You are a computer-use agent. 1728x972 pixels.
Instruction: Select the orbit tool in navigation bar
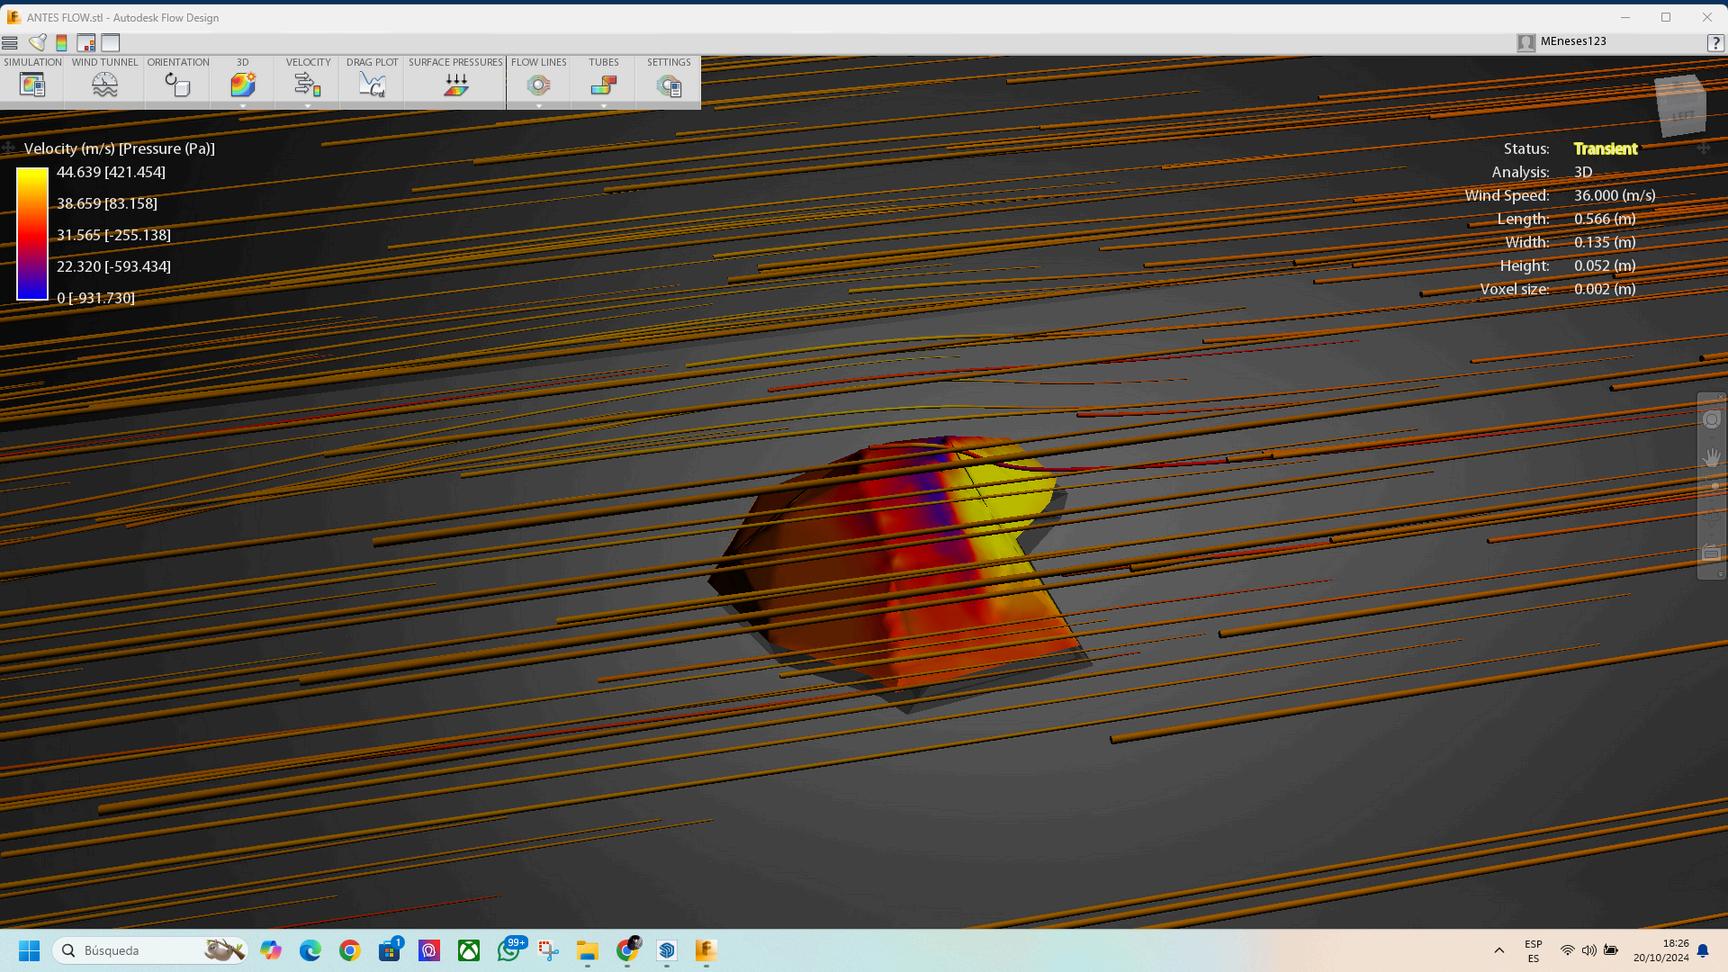click(x=1712, y=420)
